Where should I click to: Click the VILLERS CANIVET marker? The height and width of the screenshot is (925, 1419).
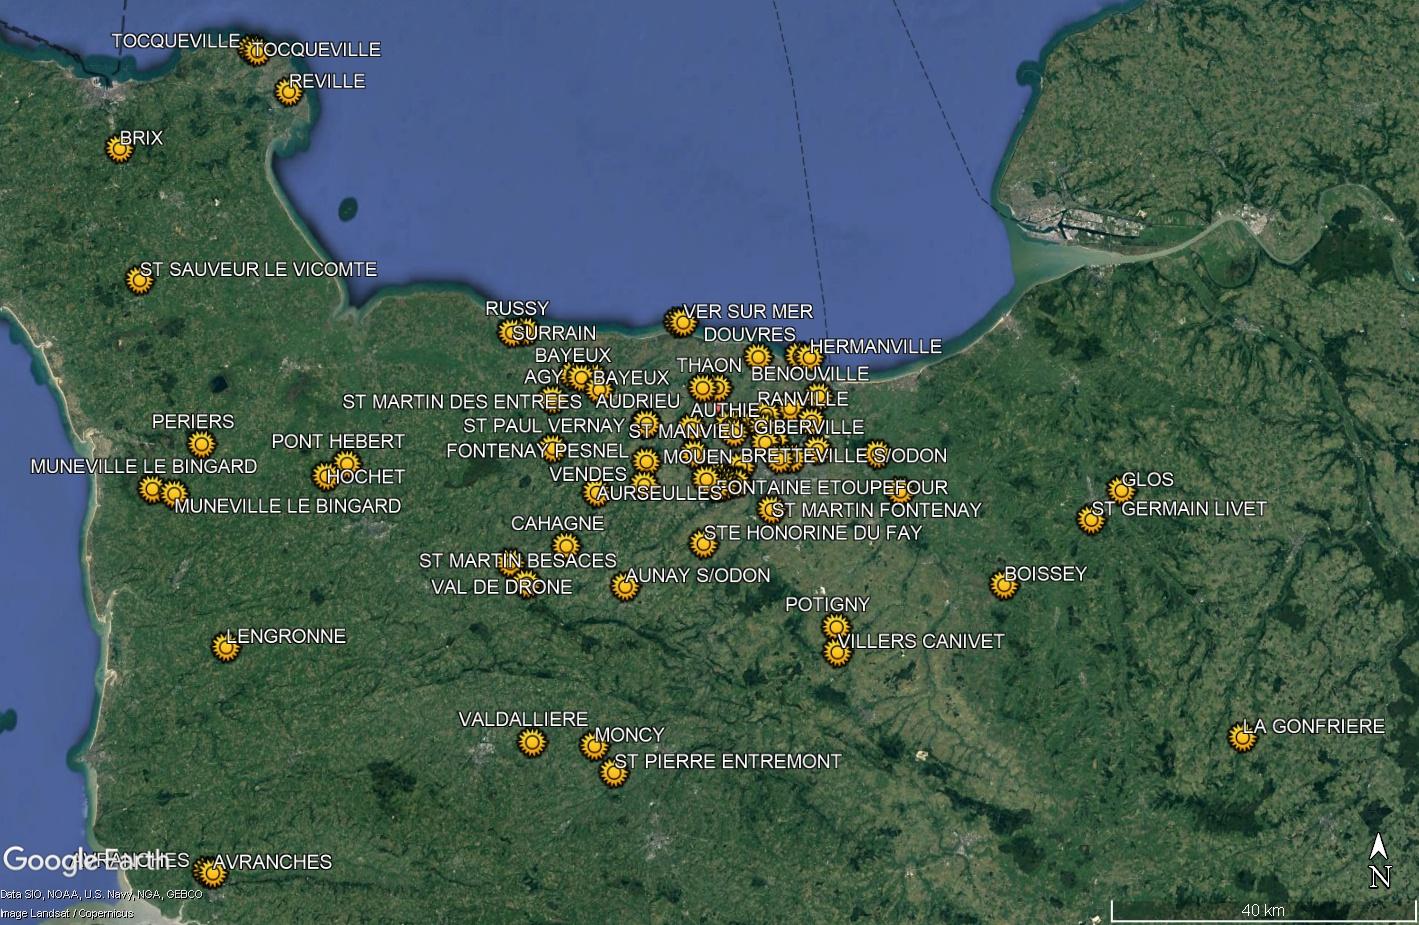pos(836,652)
